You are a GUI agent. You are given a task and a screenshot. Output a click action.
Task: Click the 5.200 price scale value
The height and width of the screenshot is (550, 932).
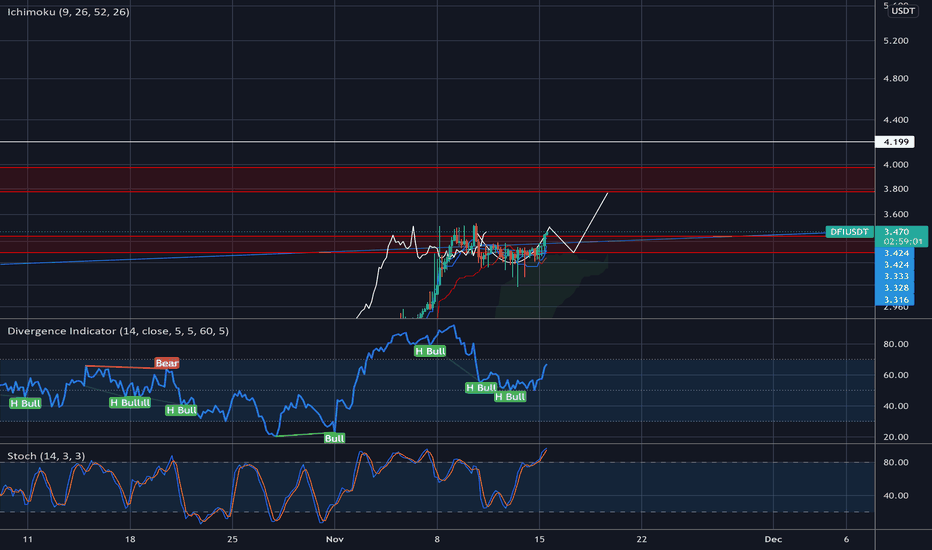[x=896, y=41]
